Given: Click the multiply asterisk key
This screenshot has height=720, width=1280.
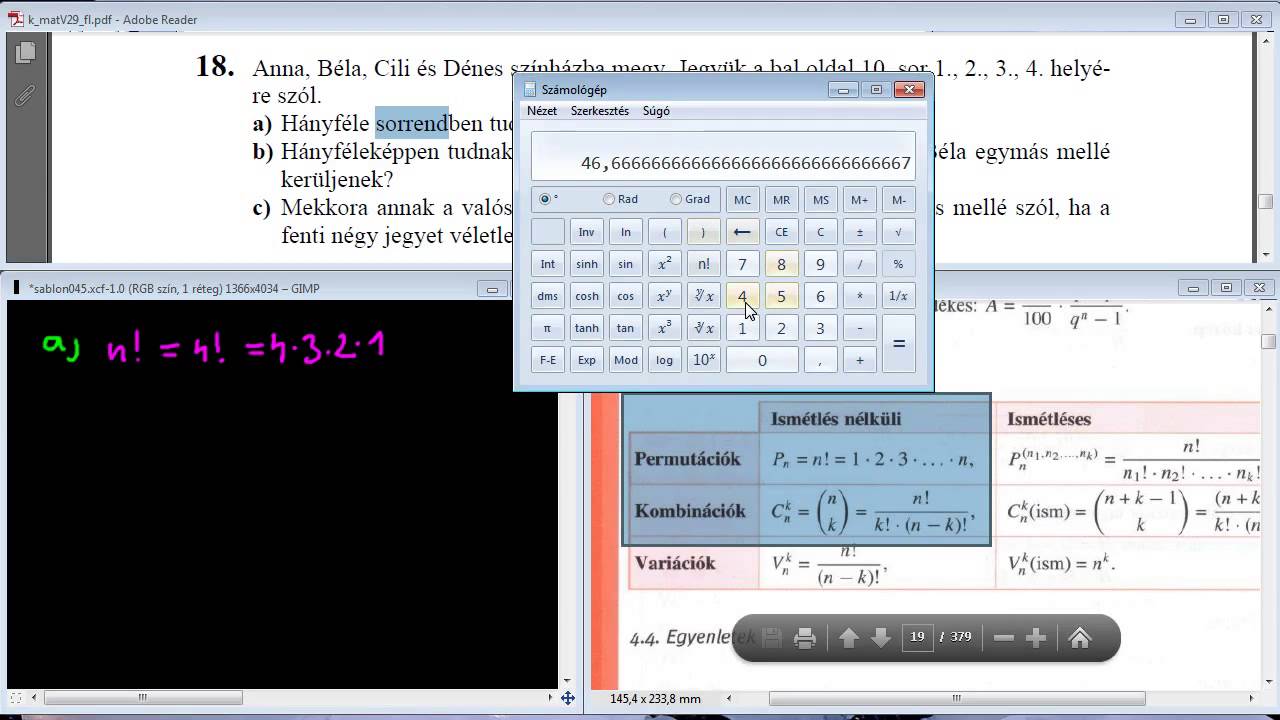Looking at the screenshot, I should [x=859, y=296].
